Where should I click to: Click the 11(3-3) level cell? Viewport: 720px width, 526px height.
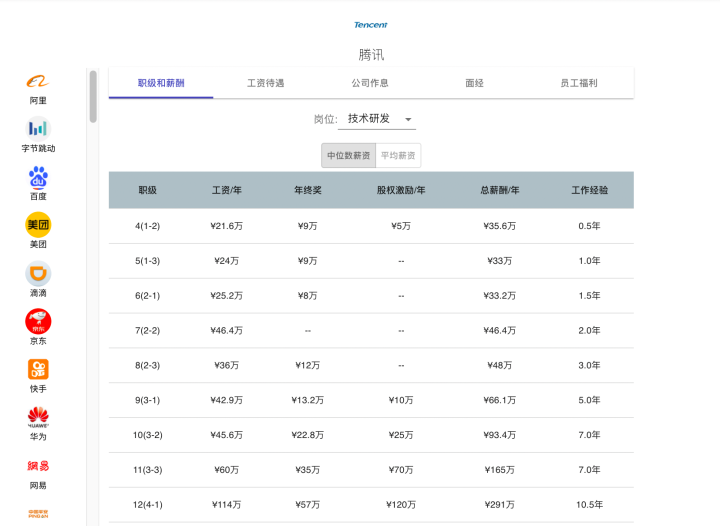point(147,470)
